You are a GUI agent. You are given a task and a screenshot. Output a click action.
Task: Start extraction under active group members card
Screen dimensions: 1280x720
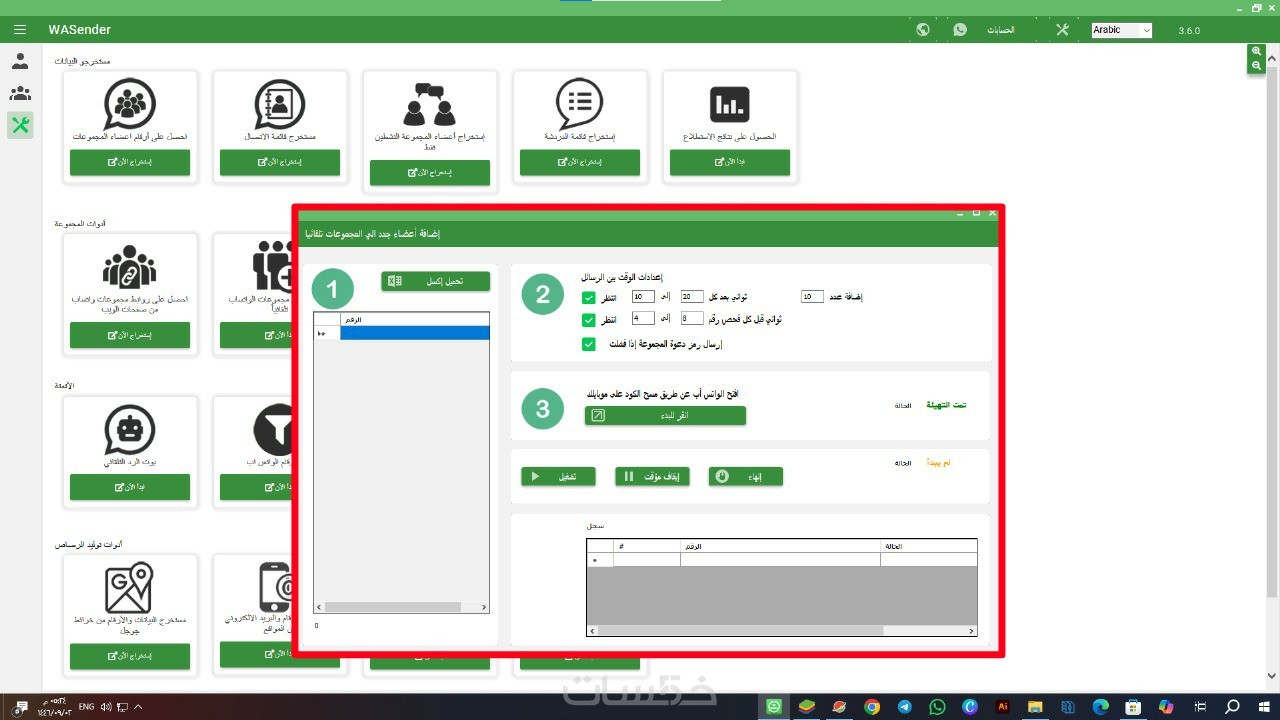click(430, 172)
